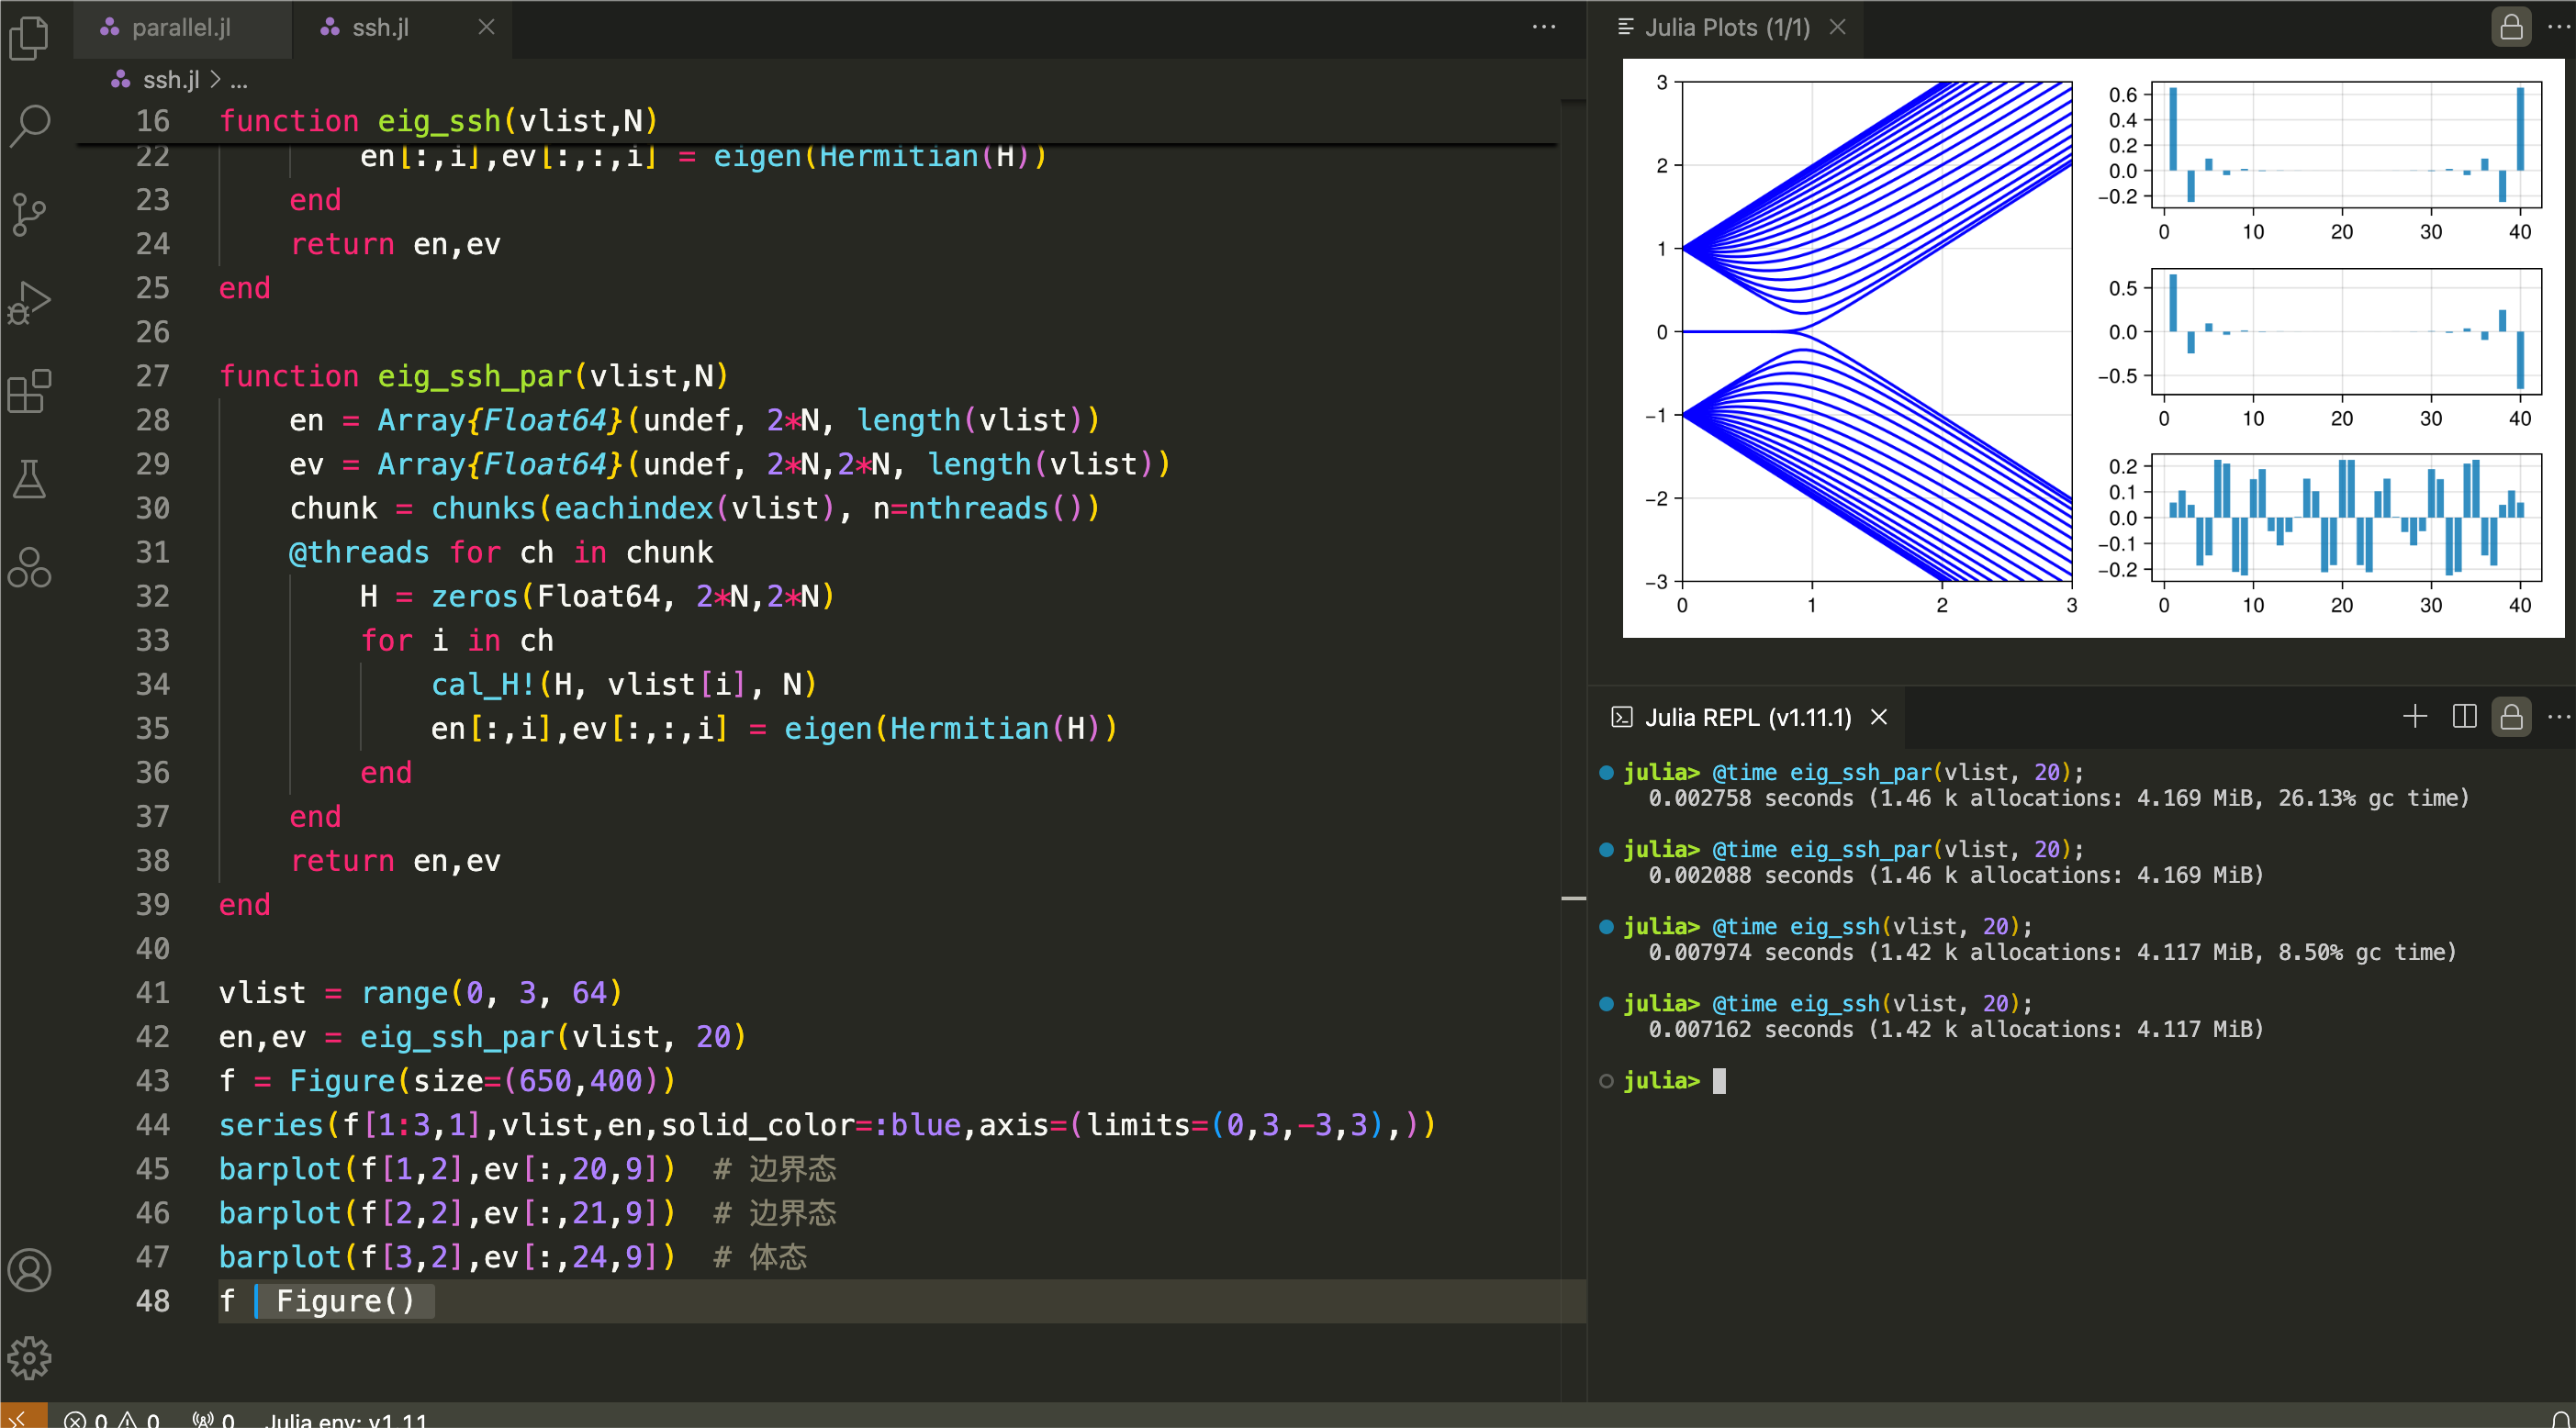Open the Julia three-circles view icon
The image size is (2576, 1428).
click(x=29, y=567)
